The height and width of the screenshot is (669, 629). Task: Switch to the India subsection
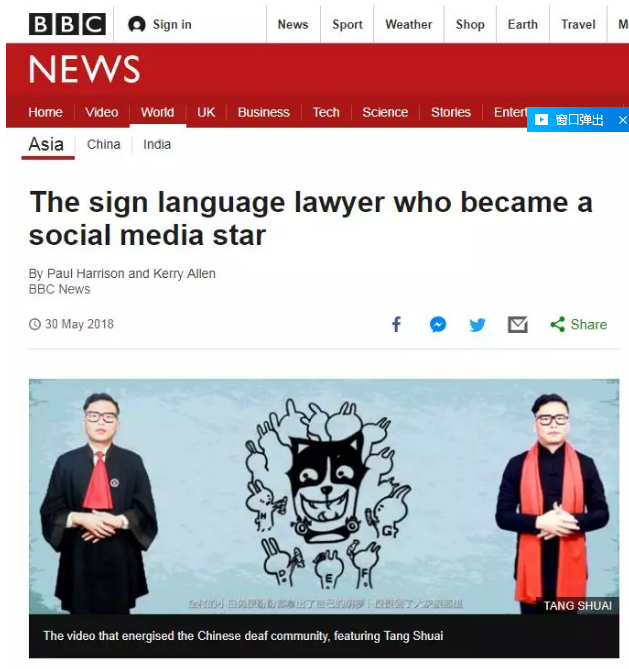[x=157, y=145]
